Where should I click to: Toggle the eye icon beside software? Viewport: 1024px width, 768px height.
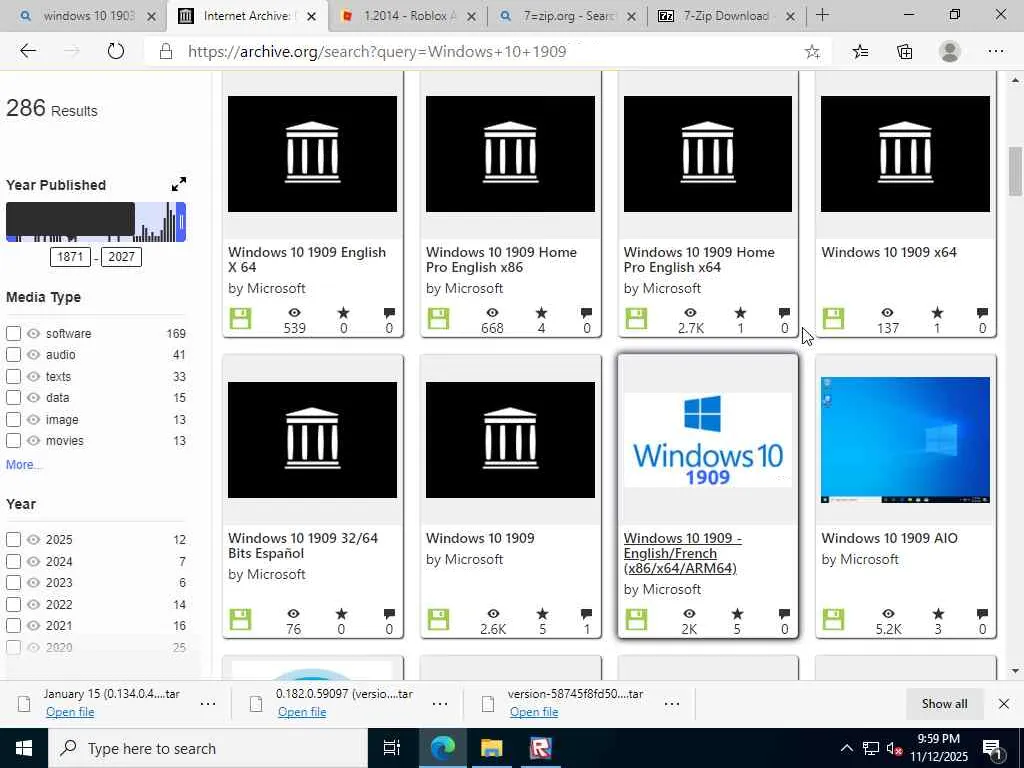pos(33,334)
